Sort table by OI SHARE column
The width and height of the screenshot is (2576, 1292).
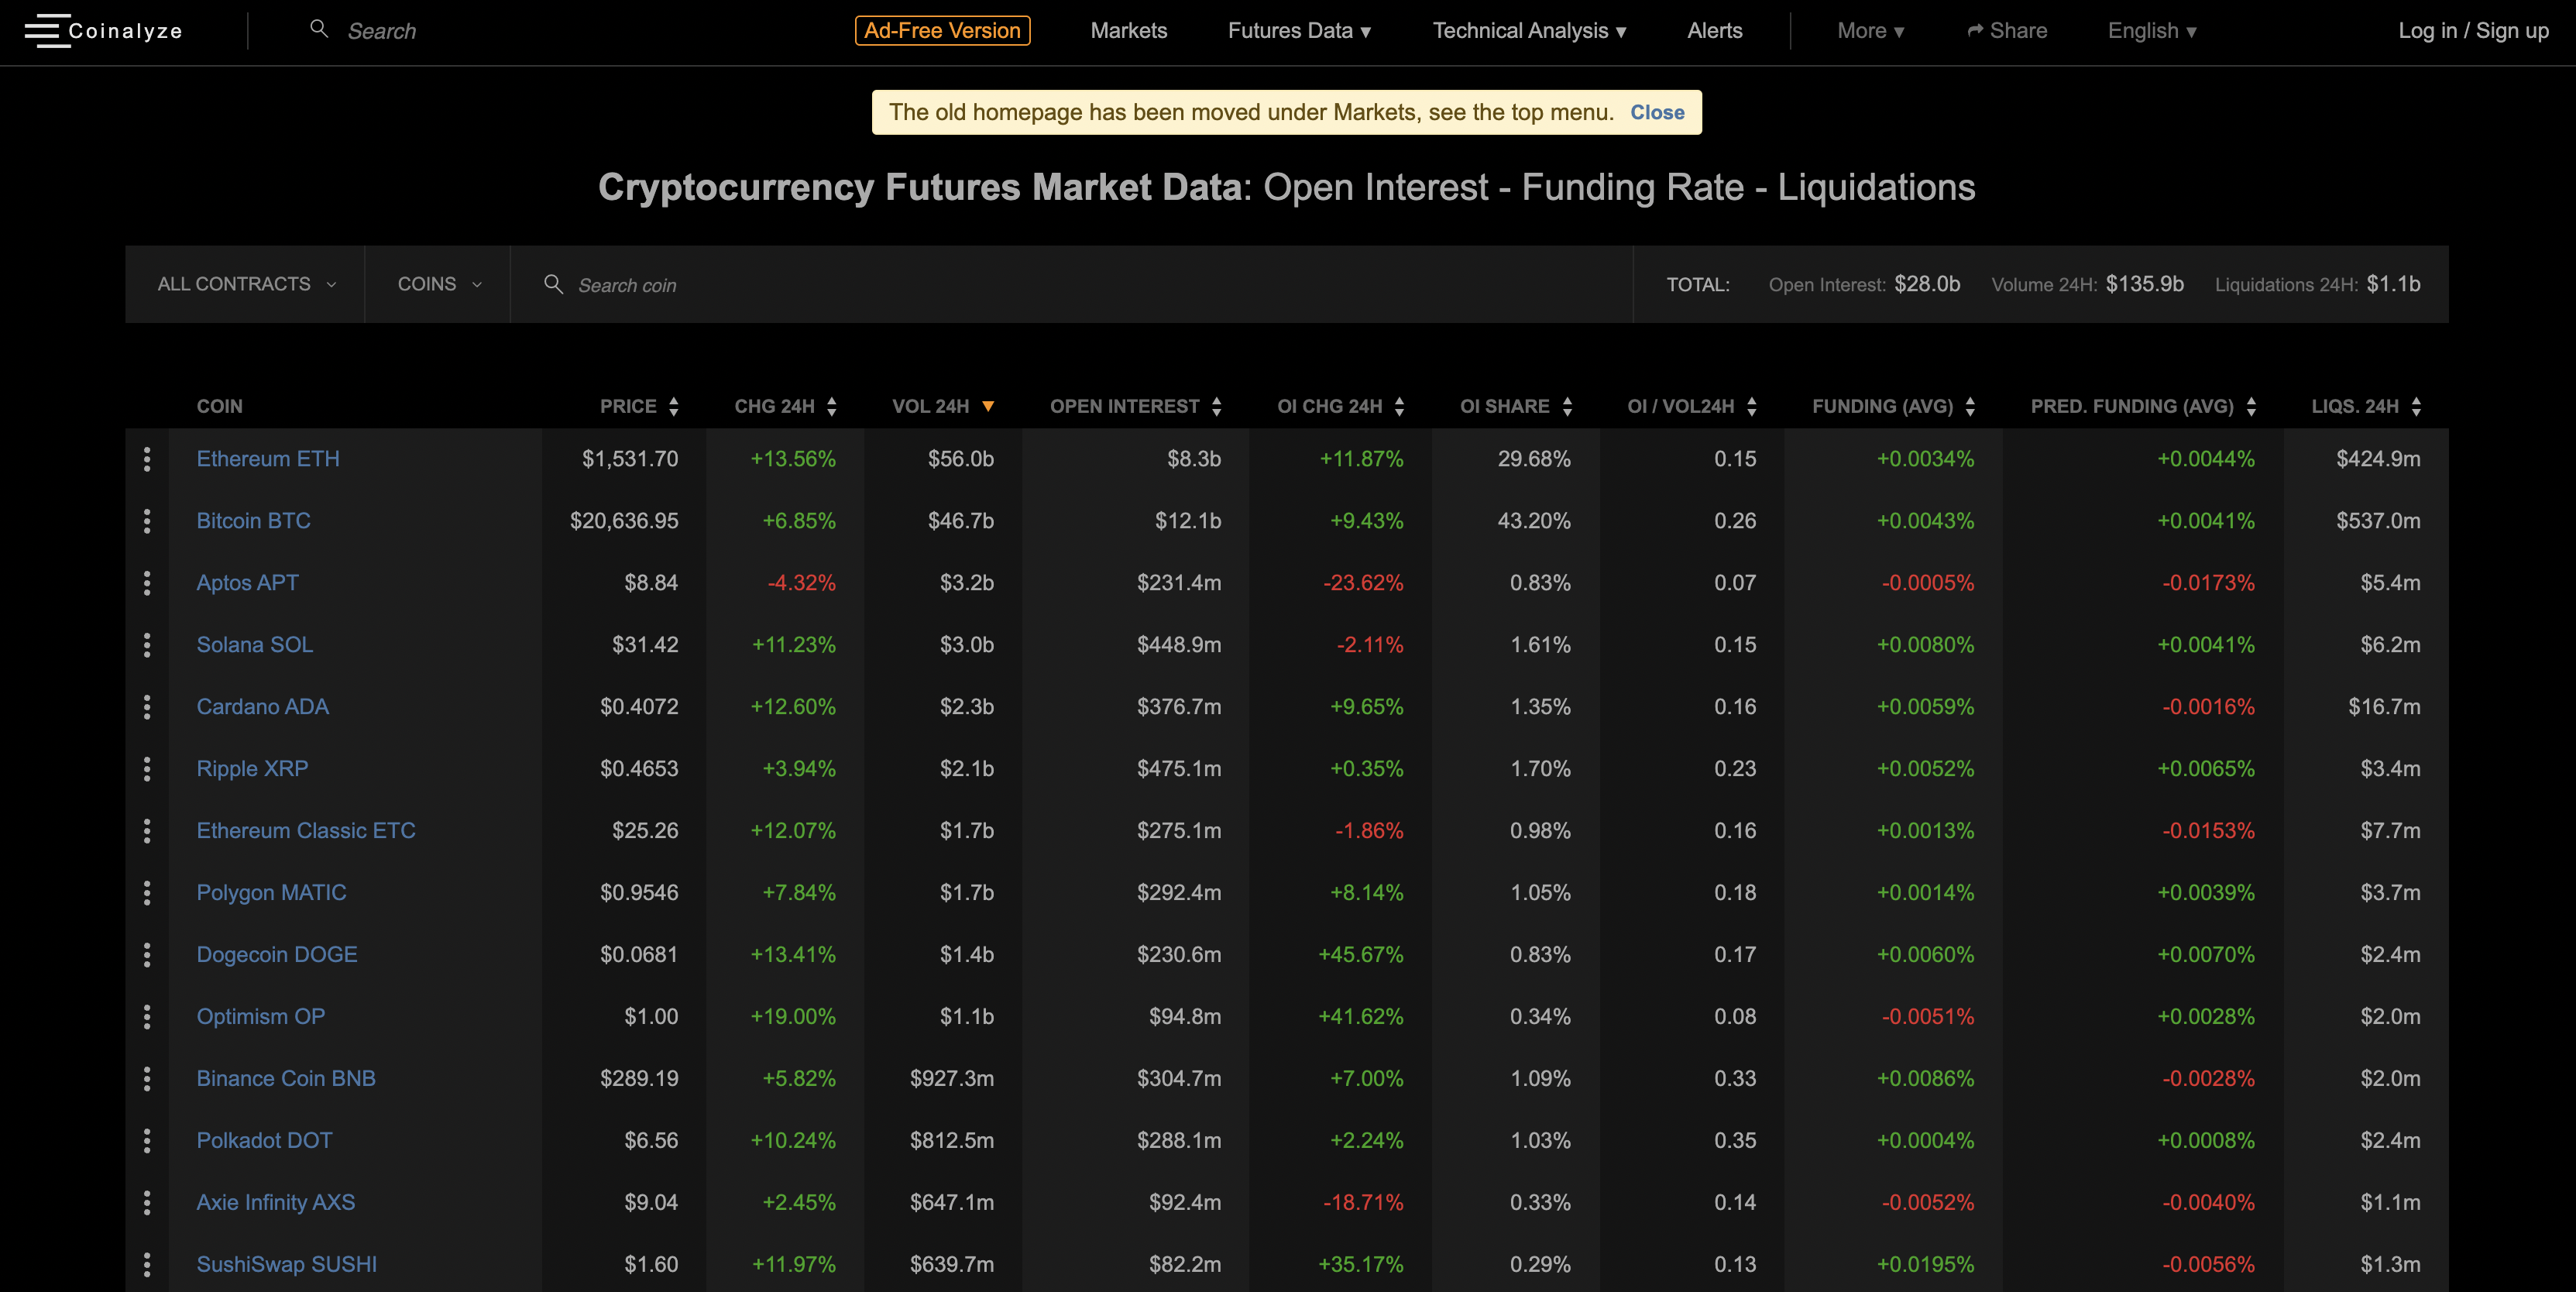pyautogui.click(x=1516, y=406)
